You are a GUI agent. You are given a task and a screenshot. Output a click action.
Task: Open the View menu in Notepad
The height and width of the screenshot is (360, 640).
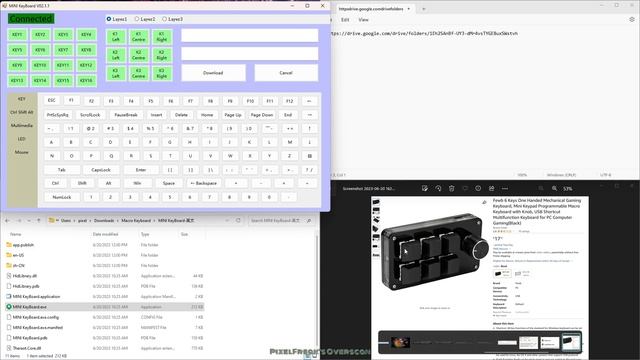pos(363,20)
